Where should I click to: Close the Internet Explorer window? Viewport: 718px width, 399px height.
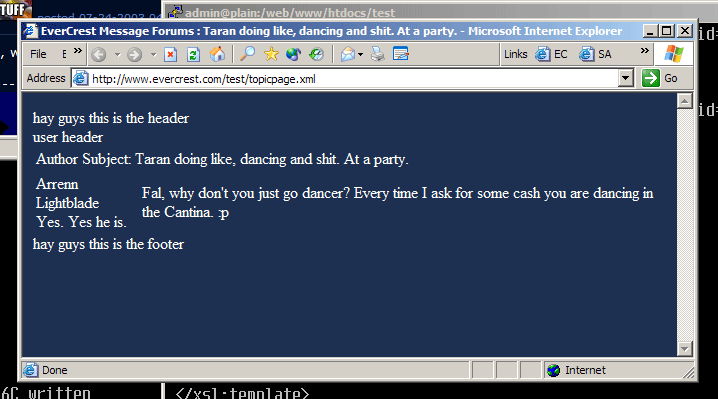(685, 31)
